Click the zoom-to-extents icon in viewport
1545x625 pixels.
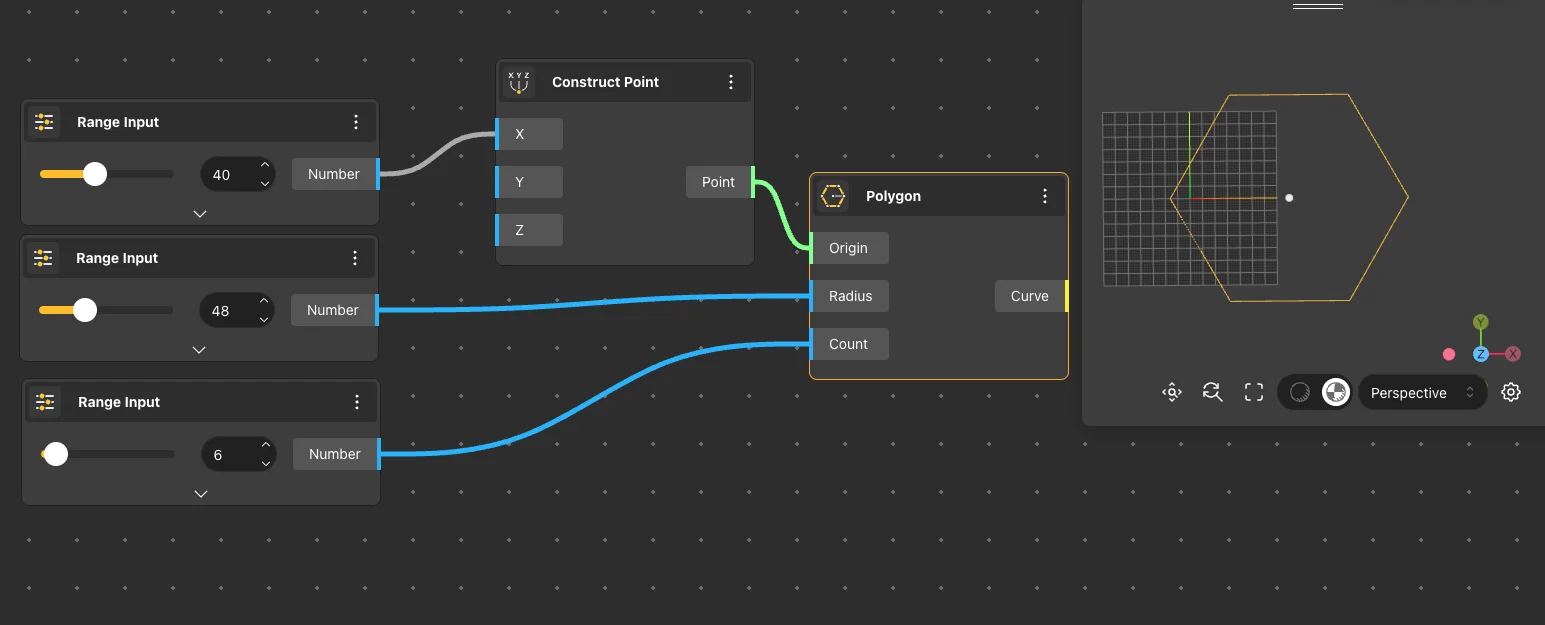[x=1171, y=393]
